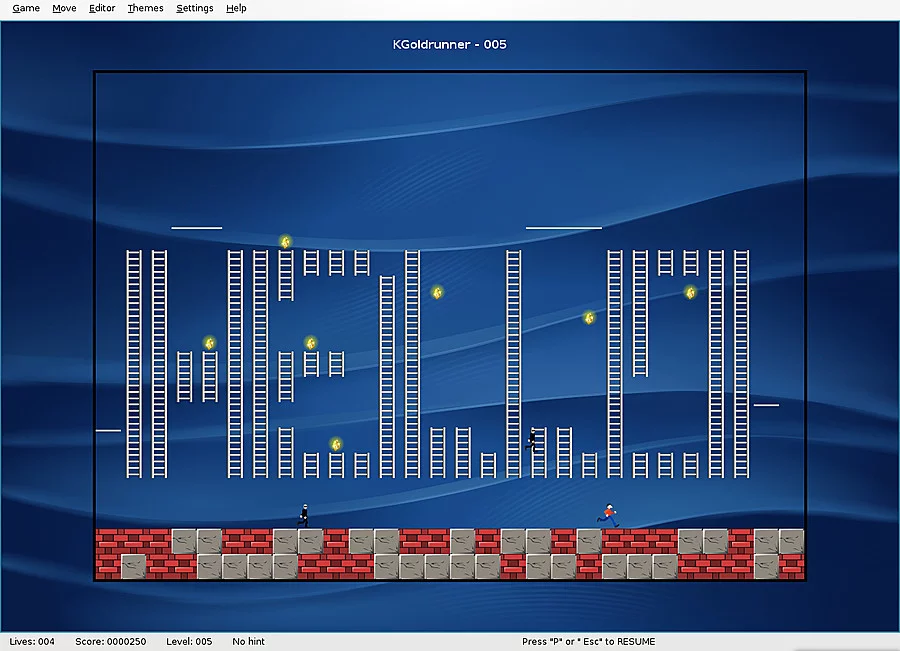900x651 pixels.
Task: Click the highest gold nugget atop a ladder
Action: point(285,242)
